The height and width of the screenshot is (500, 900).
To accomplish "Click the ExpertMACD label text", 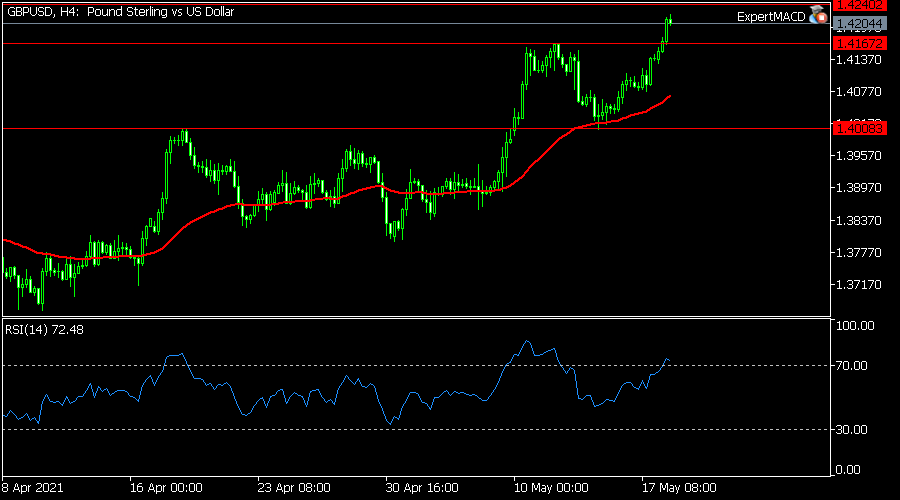I will click(x=771, y=17).
